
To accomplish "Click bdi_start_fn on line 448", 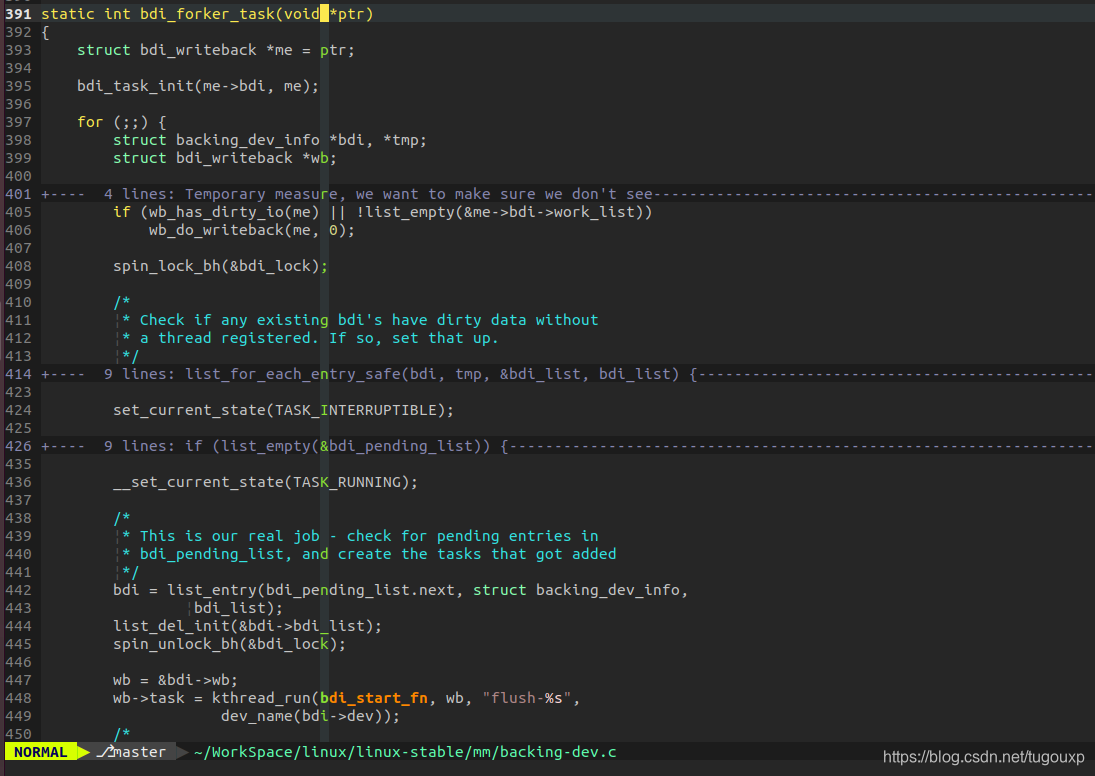I will click(374, 698).
